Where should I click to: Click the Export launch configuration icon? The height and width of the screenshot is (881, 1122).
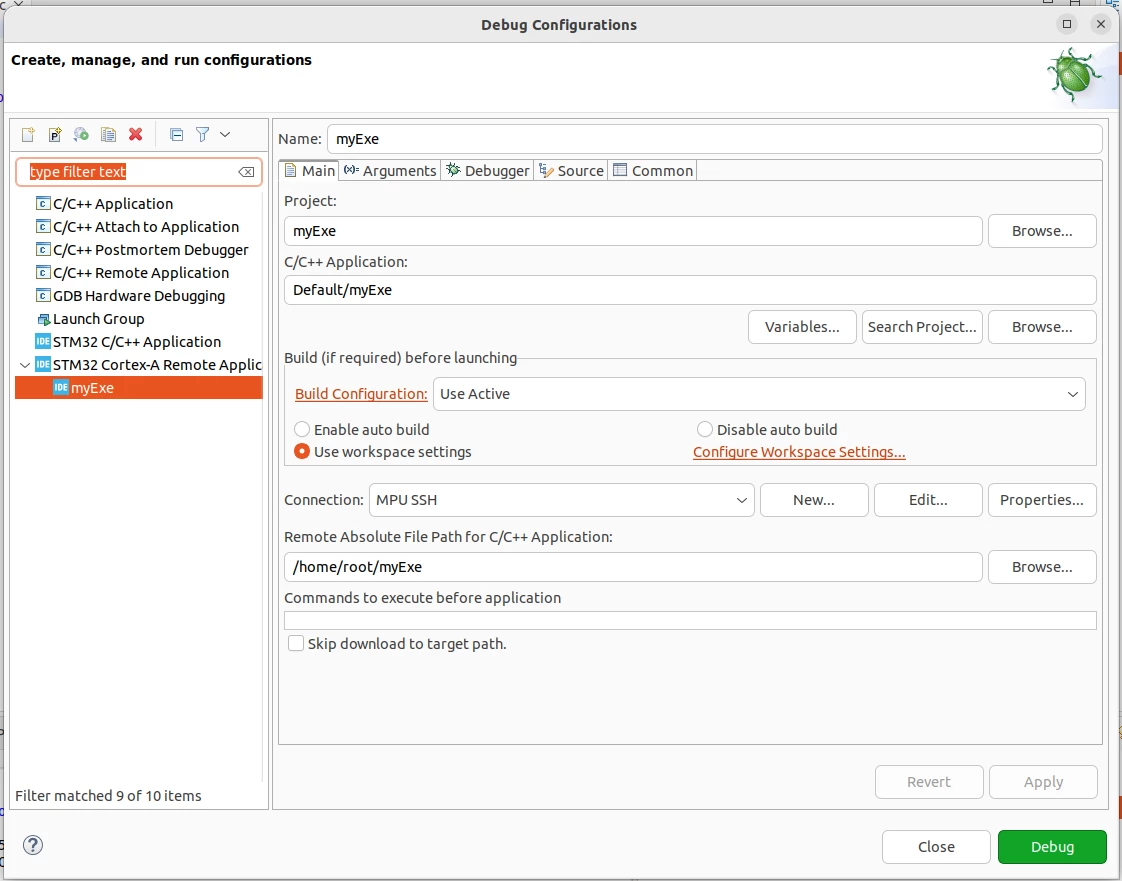(x=81, y=135)
